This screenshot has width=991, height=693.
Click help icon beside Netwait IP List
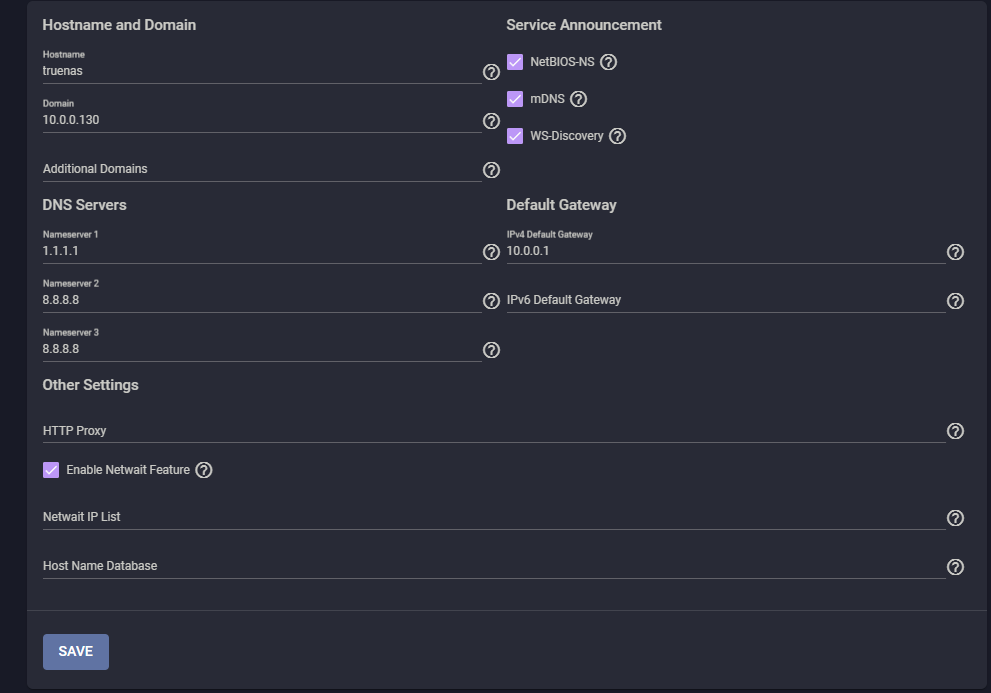coord(955,518)
